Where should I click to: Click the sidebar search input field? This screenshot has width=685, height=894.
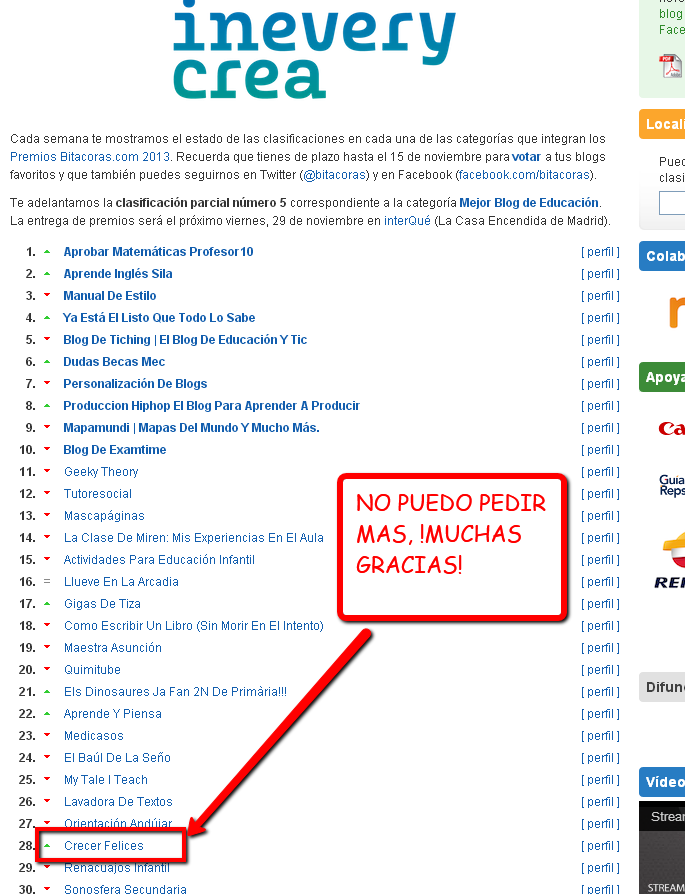point(672,203)
